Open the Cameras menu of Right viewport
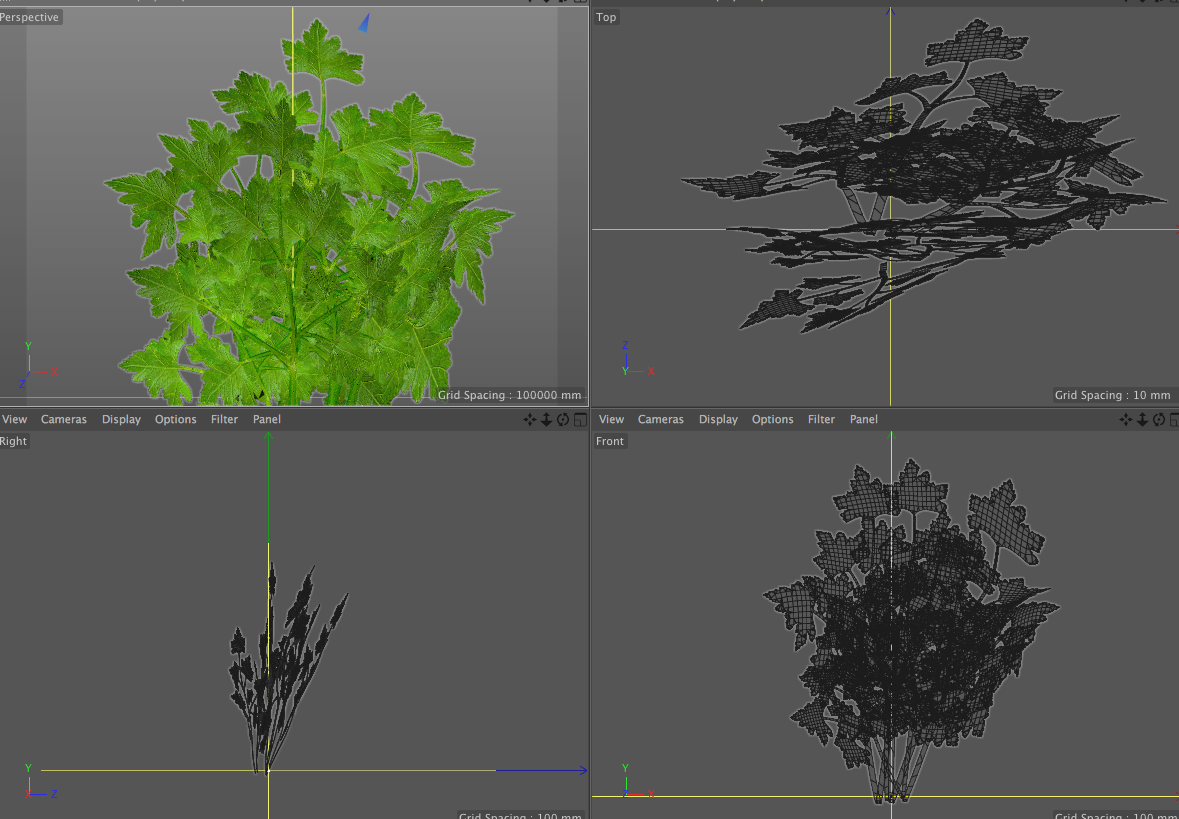 pyautogui.click(x=64, y=420)
